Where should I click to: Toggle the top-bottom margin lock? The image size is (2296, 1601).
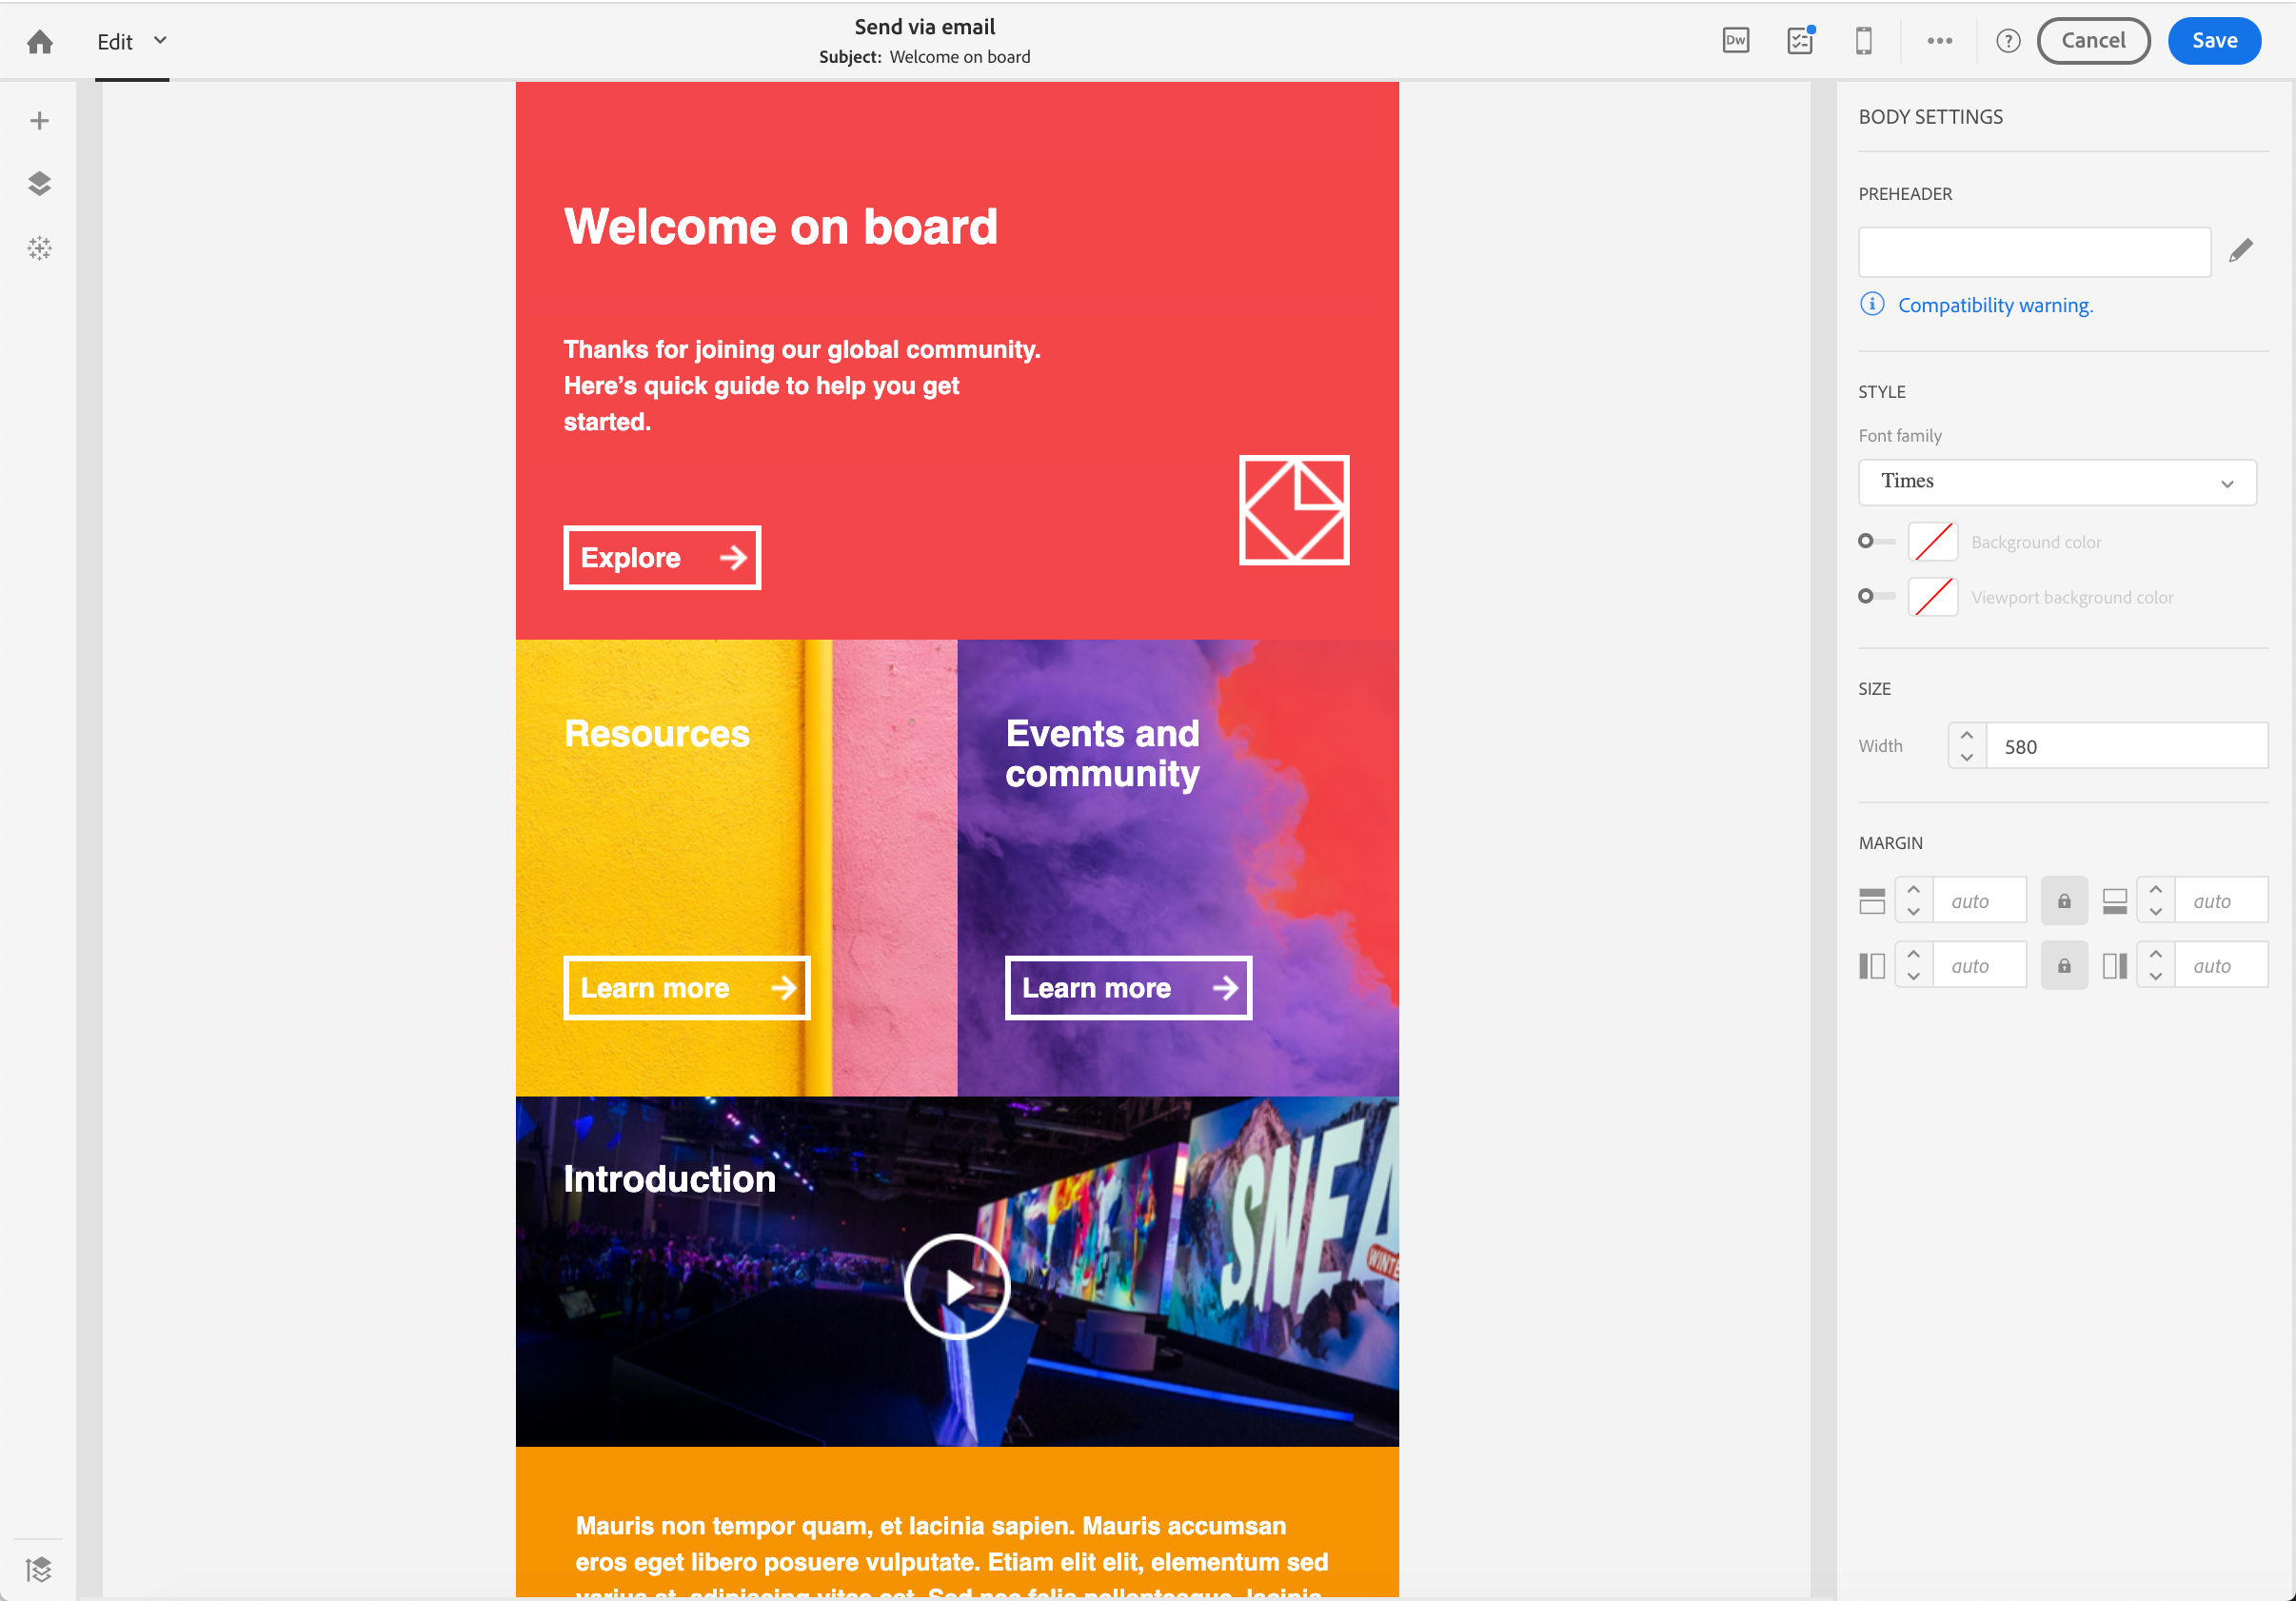(2064, 901)
